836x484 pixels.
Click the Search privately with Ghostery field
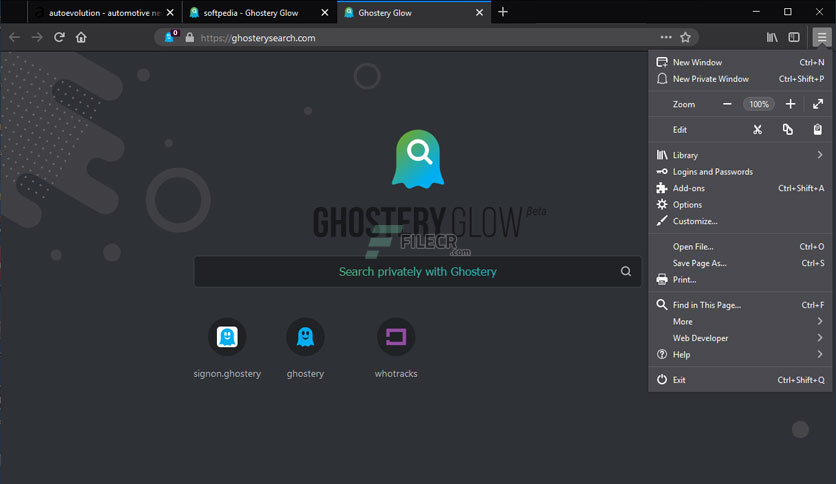pos(418,272)
